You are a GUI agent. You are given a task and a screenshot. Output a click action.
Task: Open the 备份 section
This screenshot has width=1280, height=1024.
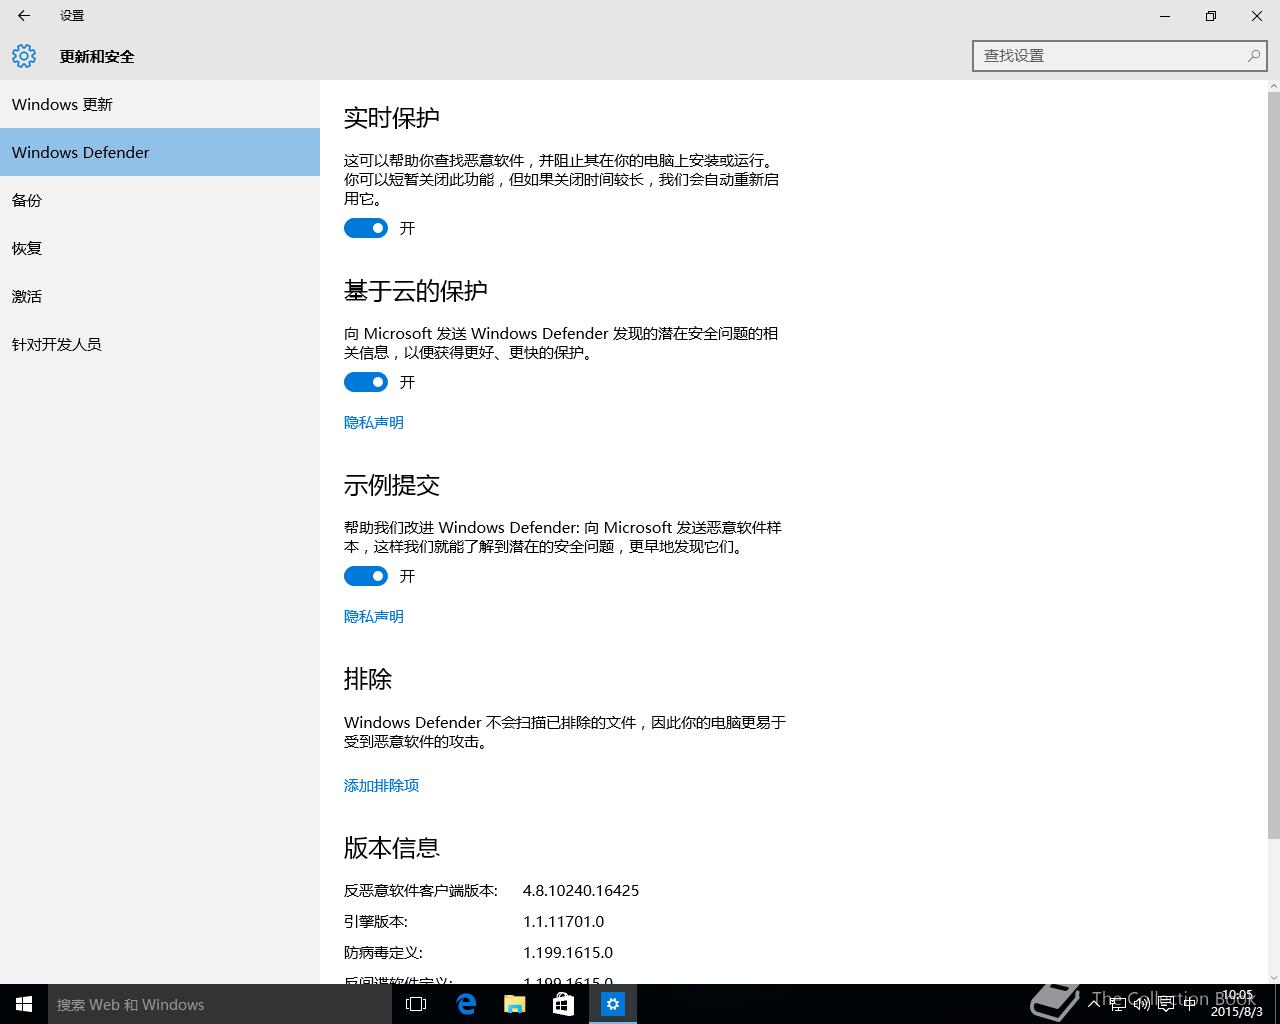tap(160, 200)
